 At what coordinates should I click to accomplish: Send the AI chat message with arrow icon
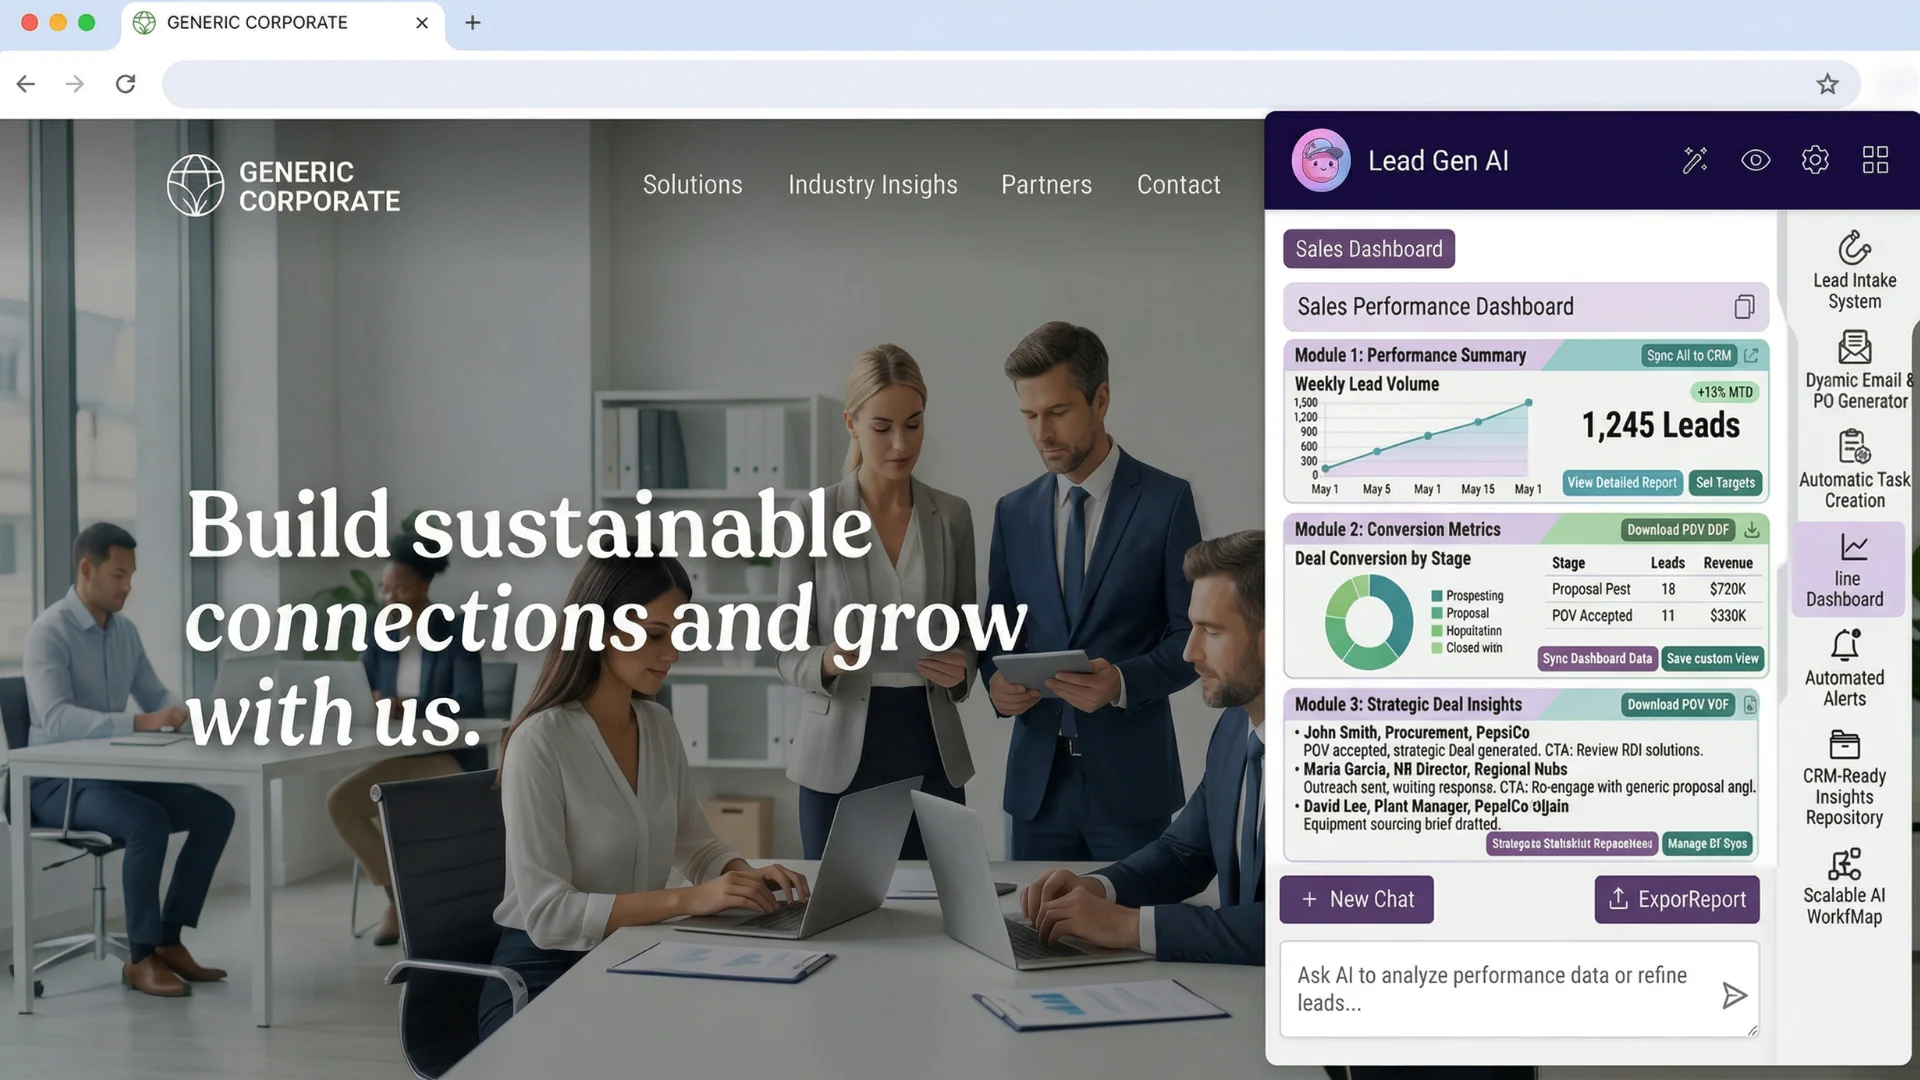(x=1734, y=995)
